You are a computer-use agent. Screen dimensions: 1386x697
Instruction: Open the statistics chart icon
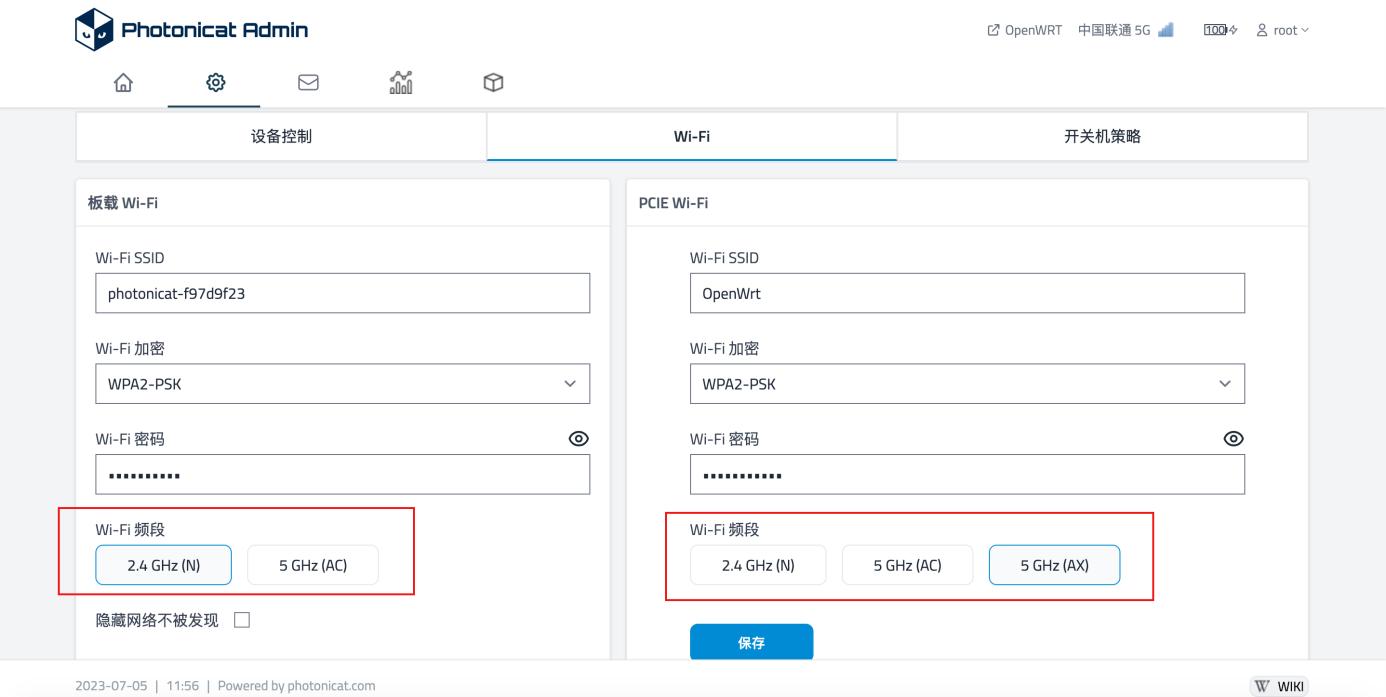400,84
